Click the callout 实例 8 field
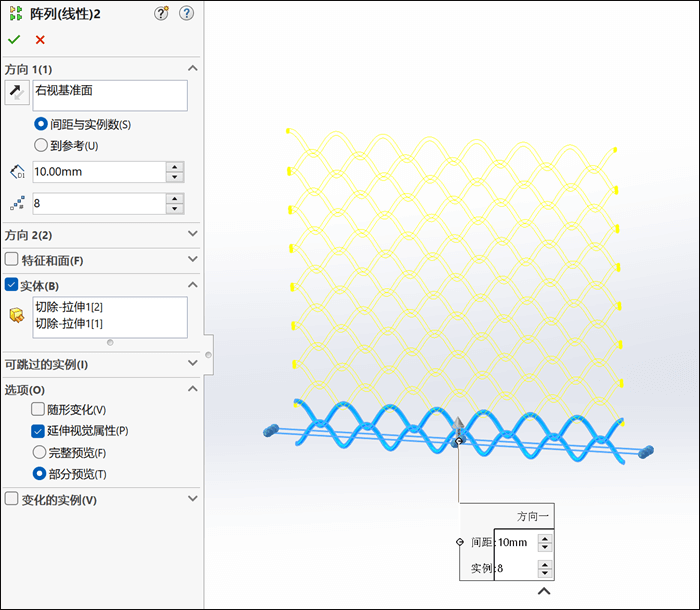Image resolution: width=700 pixels, height=610 pixels. click(516, 568)
